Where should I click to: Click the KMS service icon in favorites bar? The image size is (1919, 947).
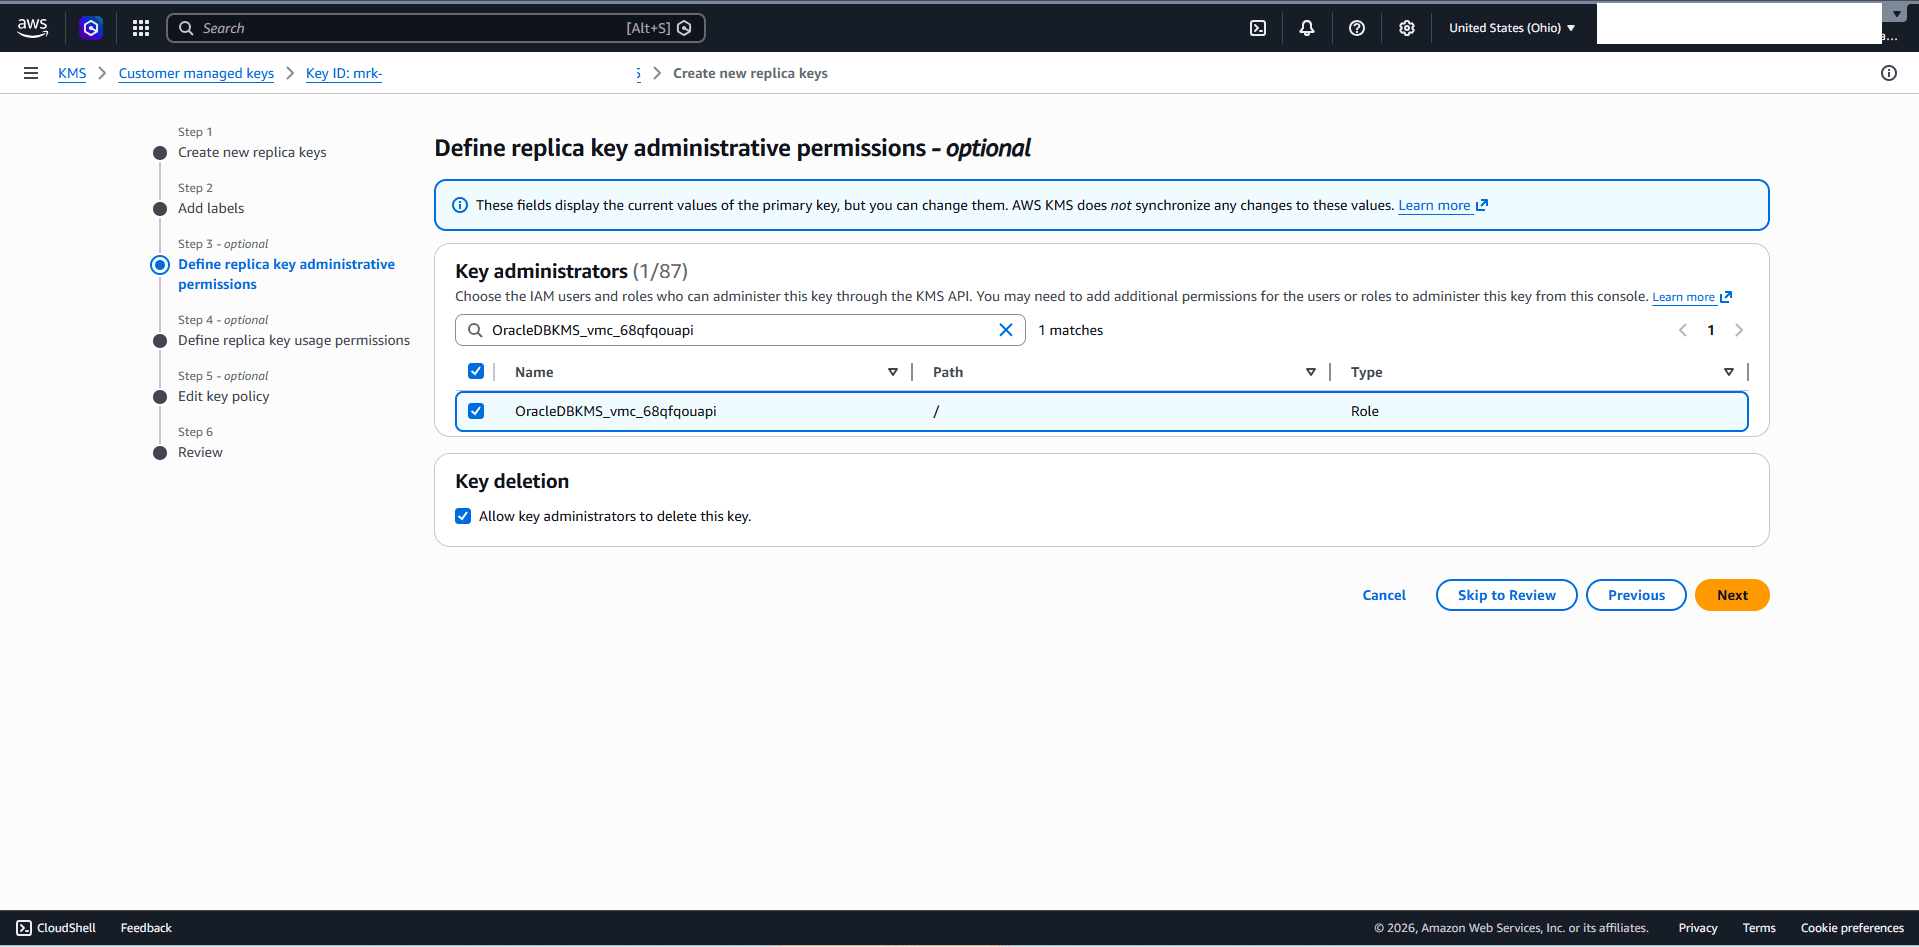click(x=91, y=27)
